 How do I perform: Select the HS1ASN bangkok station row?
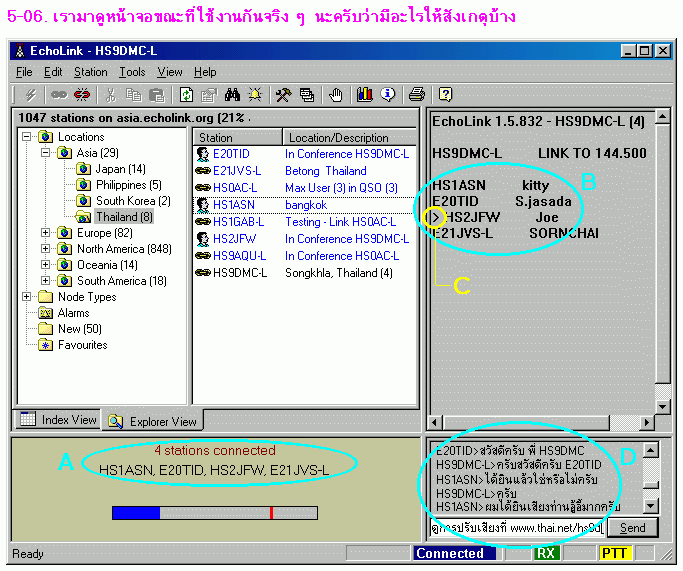304,205
